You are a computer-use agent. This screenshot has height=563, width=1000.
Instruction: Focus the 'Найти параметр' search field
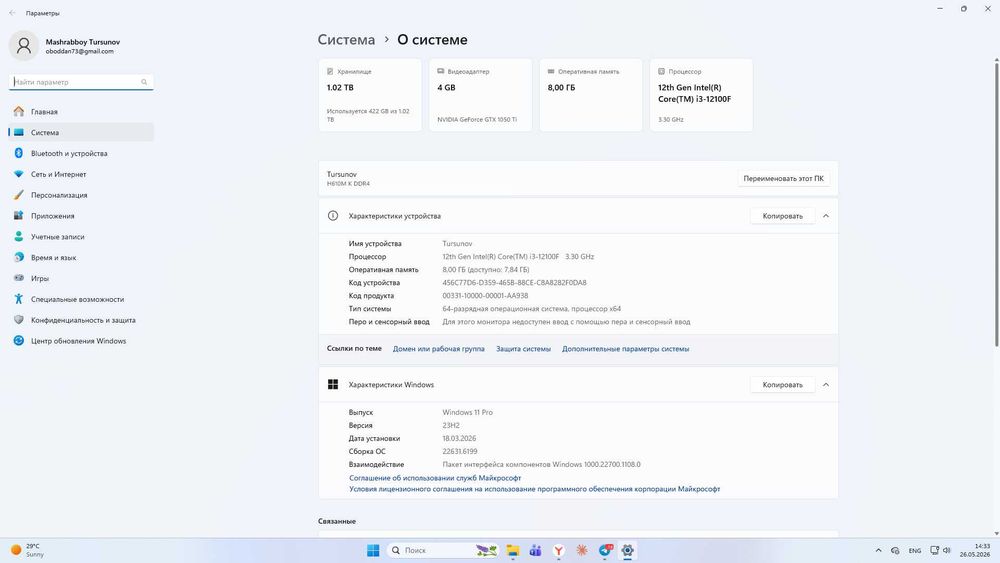[x=81, y=82]
